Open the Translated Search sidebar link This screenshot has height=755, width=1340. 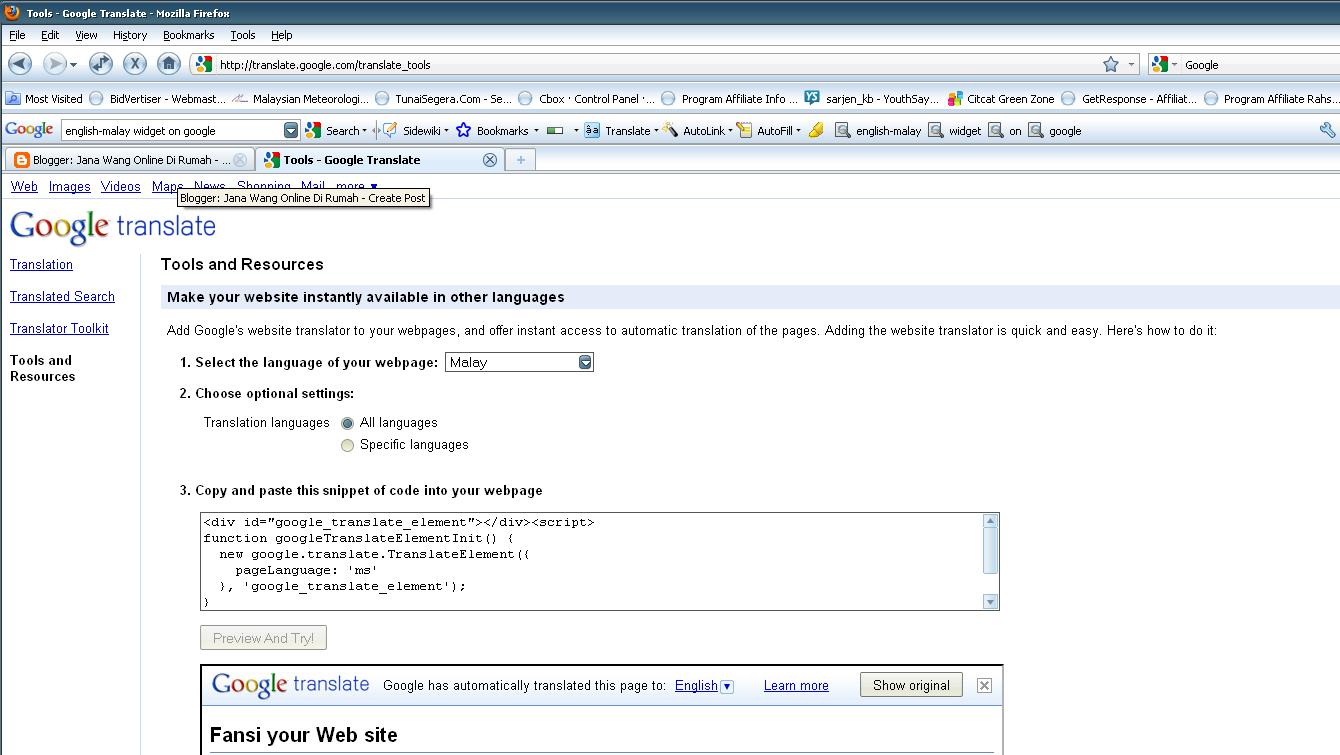coord(62,297)
